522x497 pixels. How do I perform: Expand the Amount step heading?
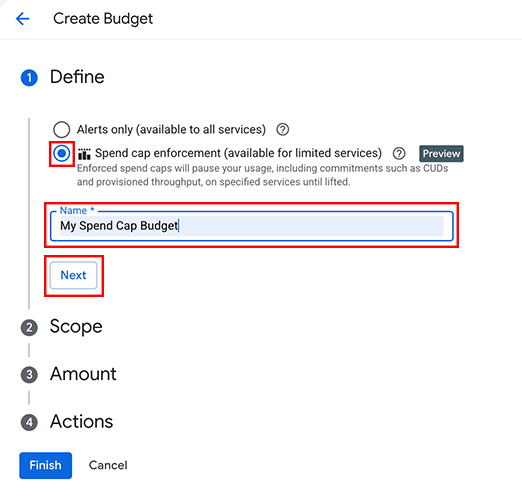[x=83, y=374]
